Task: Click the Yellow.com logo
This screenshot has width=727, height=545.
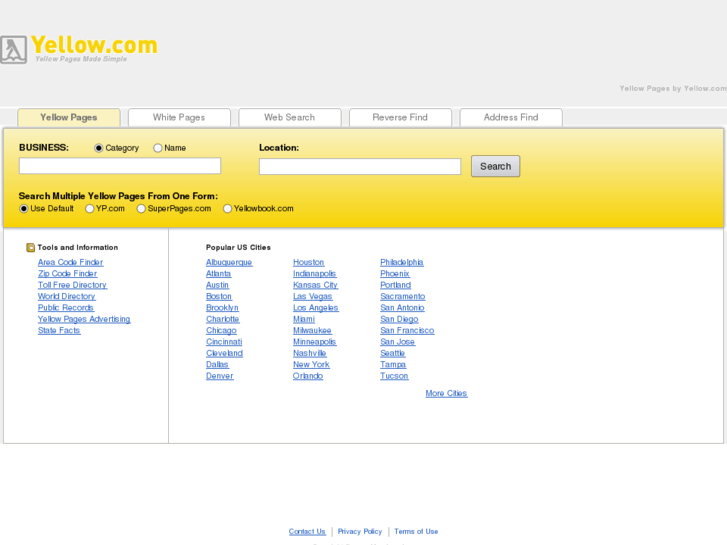Action: 79,49
